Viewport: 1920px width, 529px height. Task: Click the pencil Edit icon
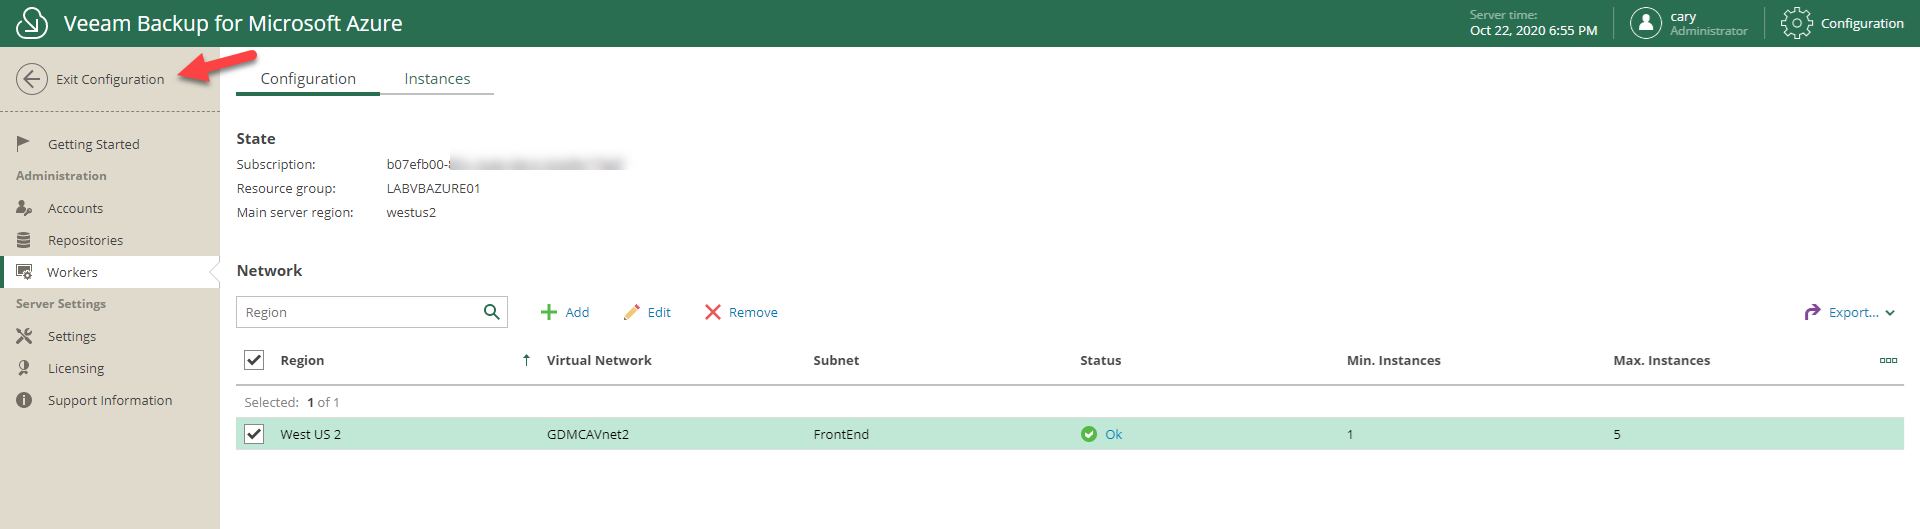pyautogui.click(x=631, y=312)
